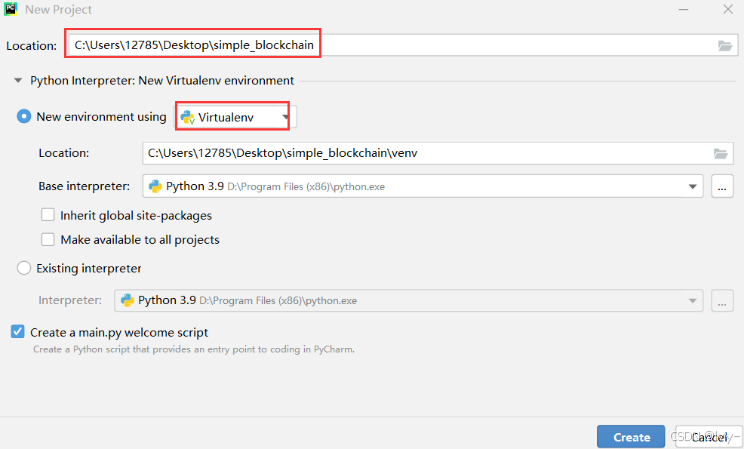Click the PyCharm logo in title bar
The image size is (744, 449).
tap(10, 9)
